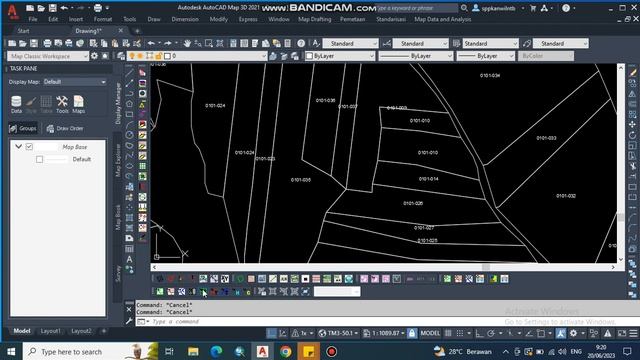Open AutoCAD application menu A logo
This screenshot has height=360, width=640.
tap(13, 11)
